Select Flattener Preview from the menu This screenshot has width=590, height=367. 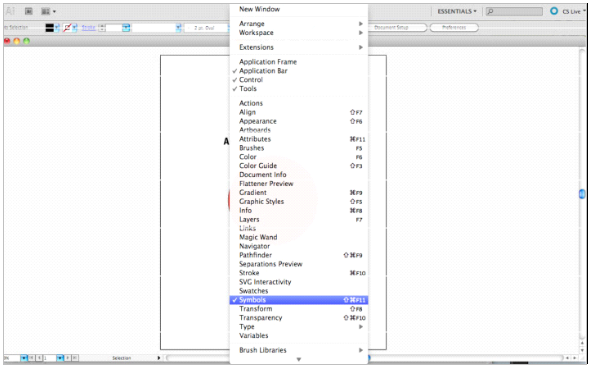pyautogui.click(x=299, y=184)
